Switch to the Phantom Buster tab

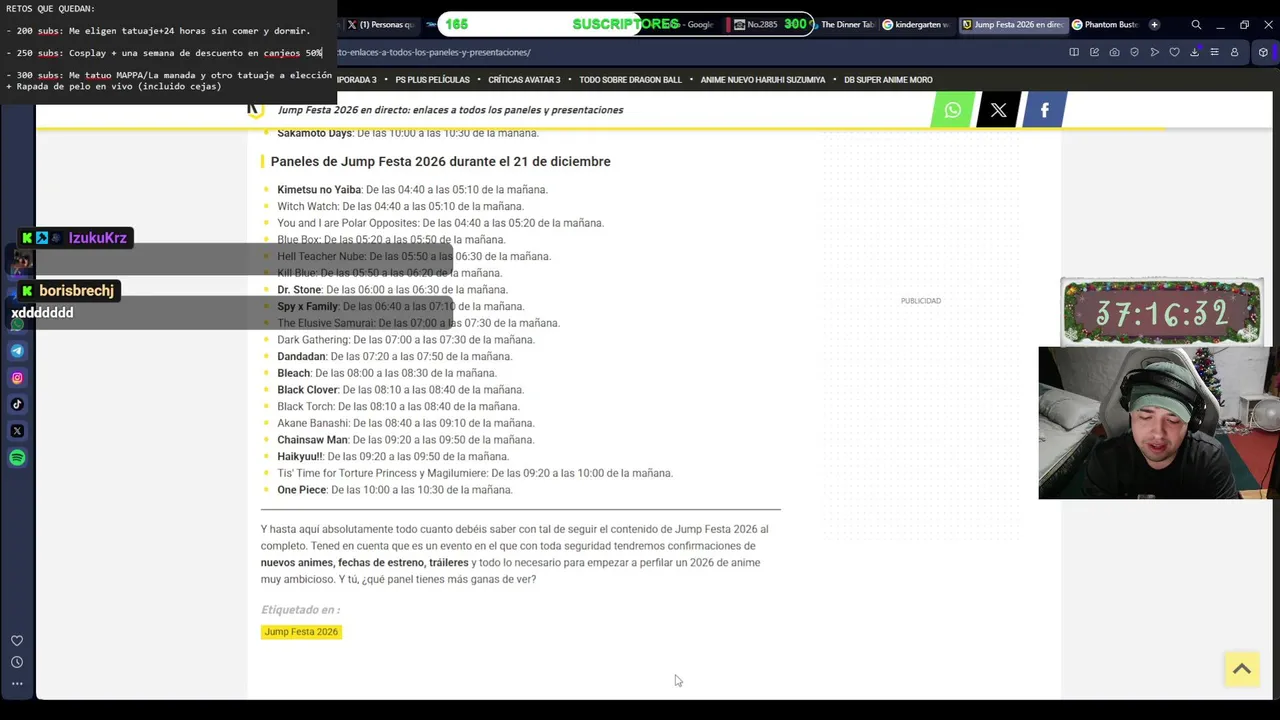click(1105, 24)
